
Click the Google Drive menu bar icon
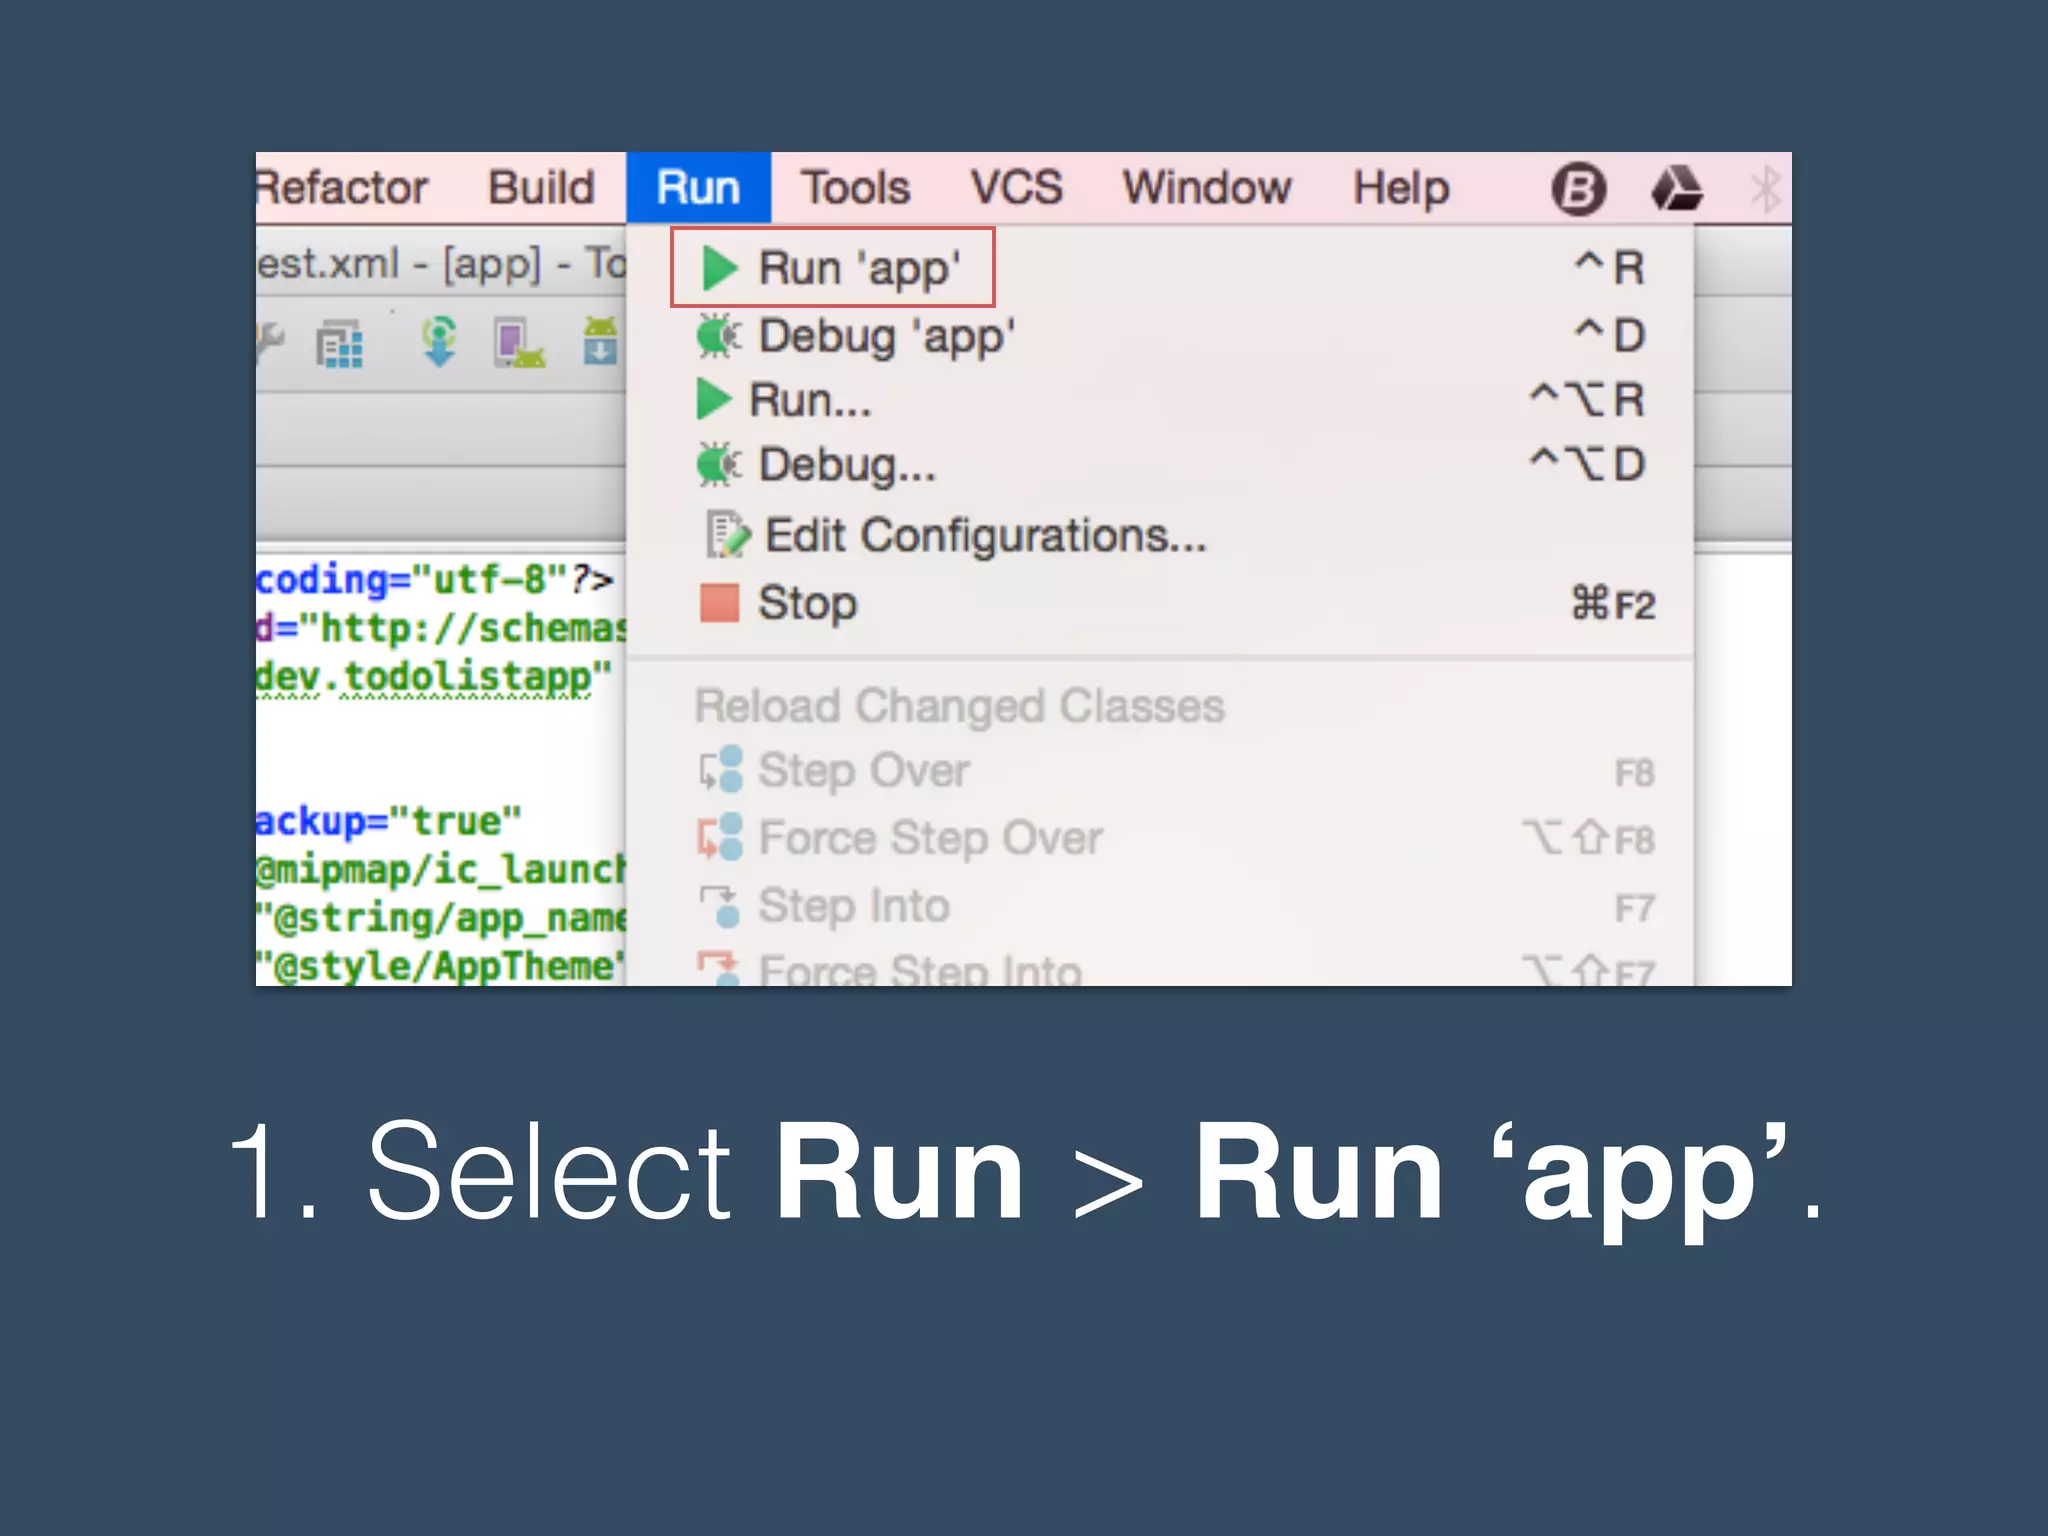1677,188
